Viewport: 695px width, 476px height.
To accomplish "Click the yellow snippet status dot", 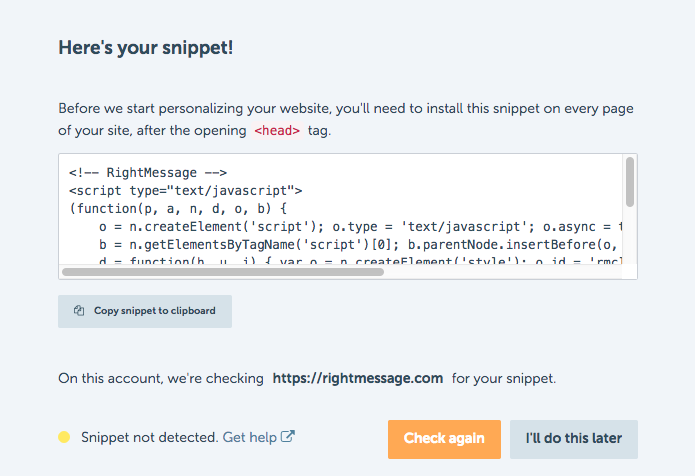I will (x=64, y=437).
